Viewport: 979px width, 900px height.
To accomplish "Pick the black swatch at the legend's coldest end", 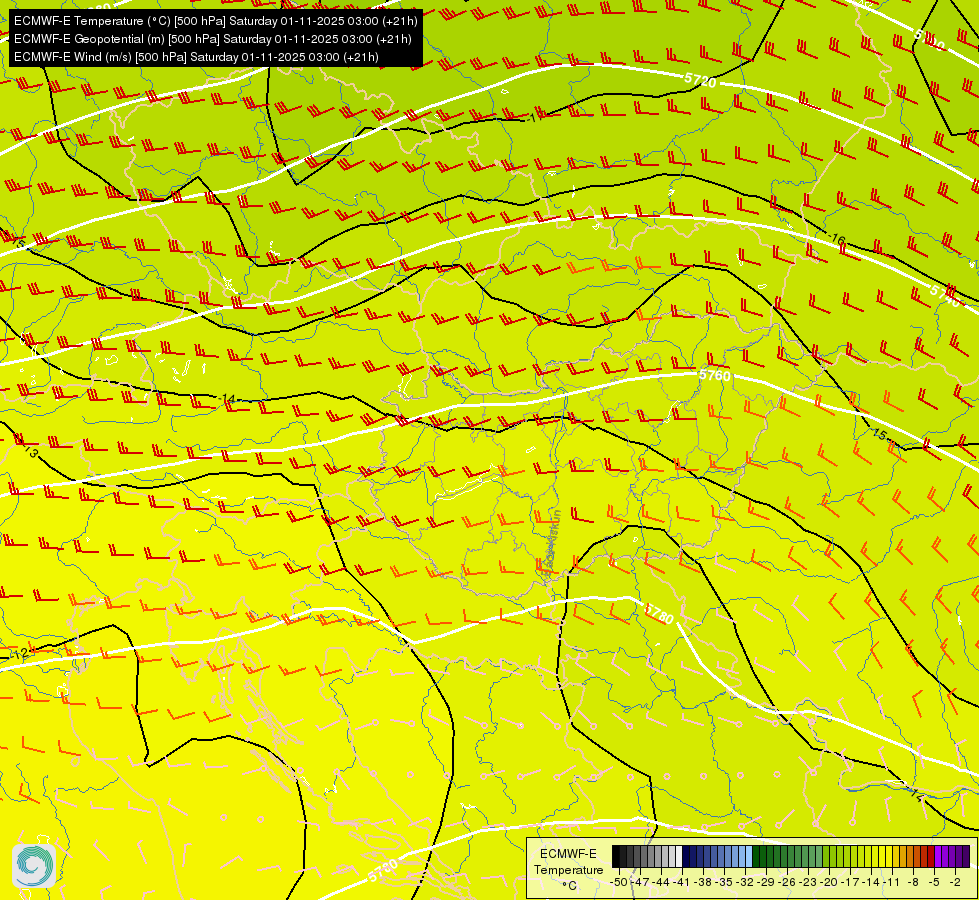I will (616, 857).
